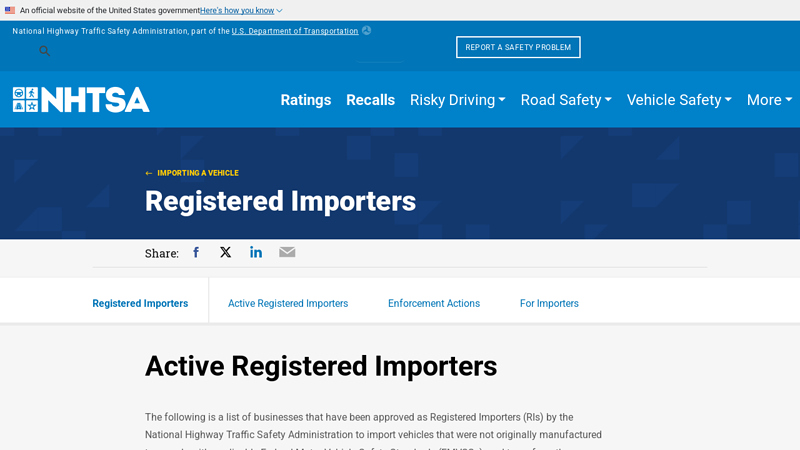800x450 pixels.
Task: Click the 'Share:' label
Action: pos(162,254)
